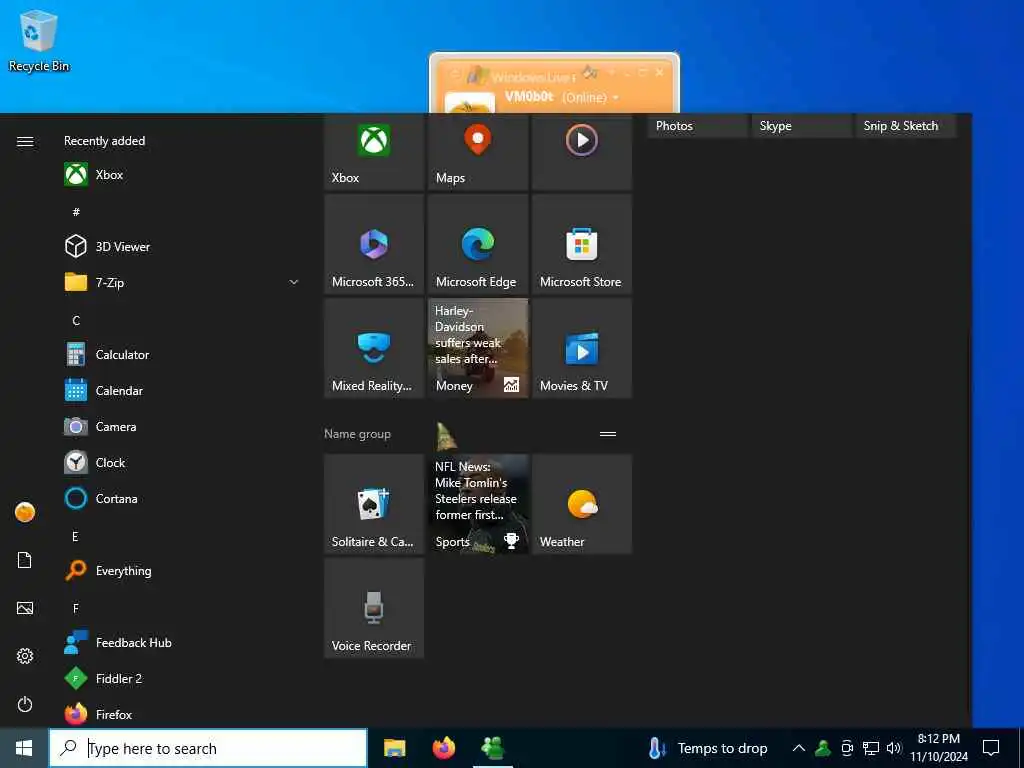Open the Everything search app
1024x768 pixels.
pos(183,571)
